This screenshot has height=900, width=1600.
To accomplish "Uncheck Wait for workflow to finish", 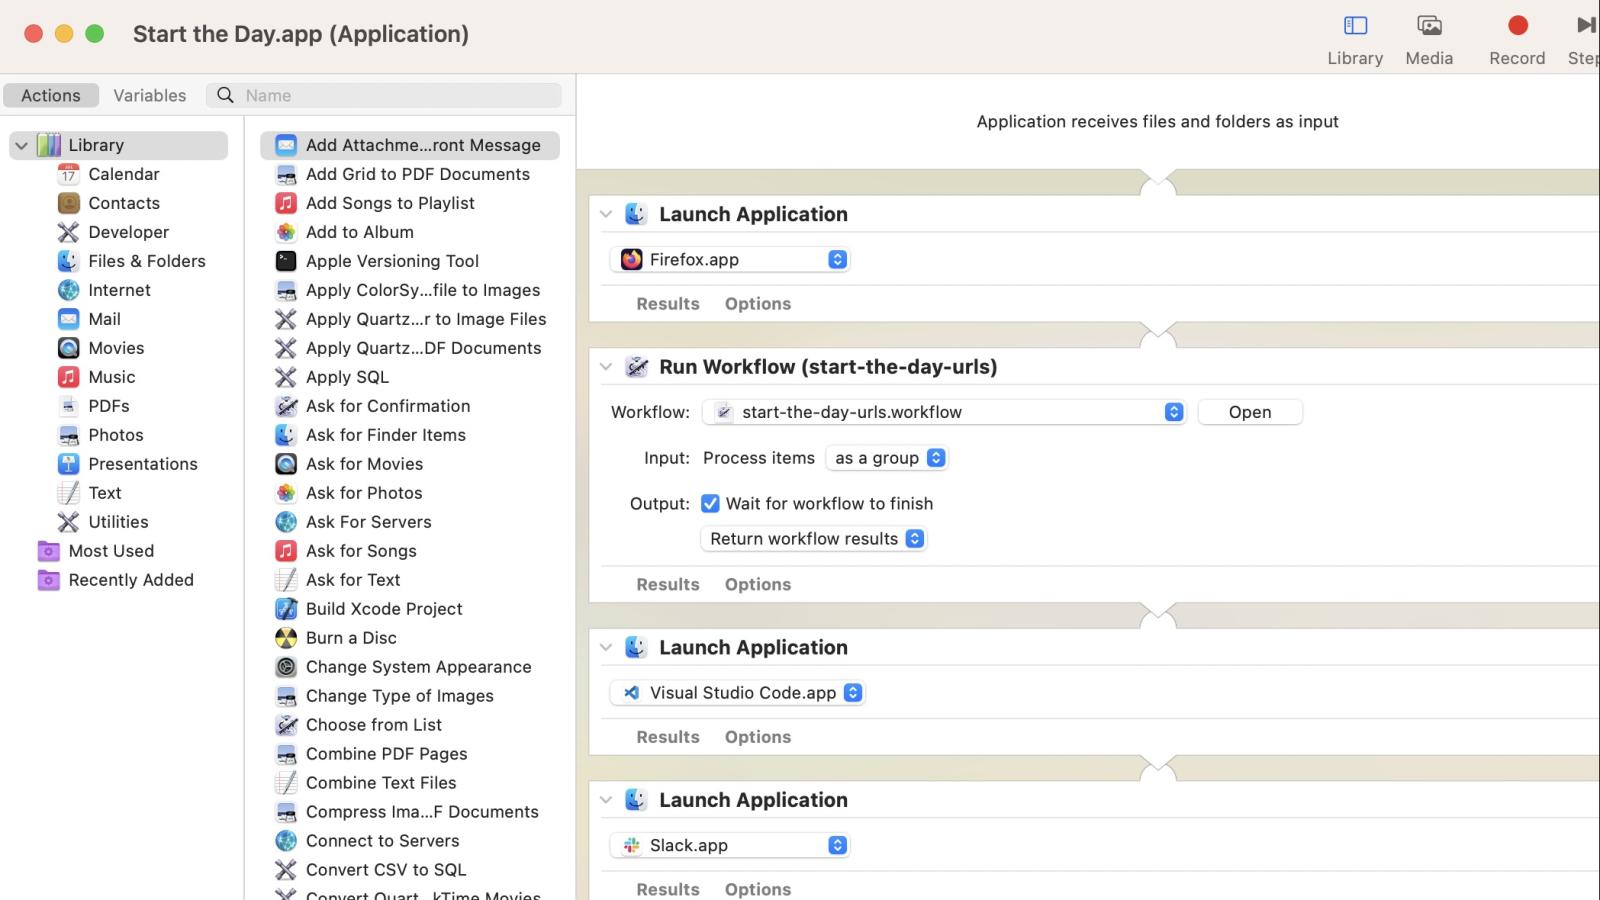I will 711,503.
